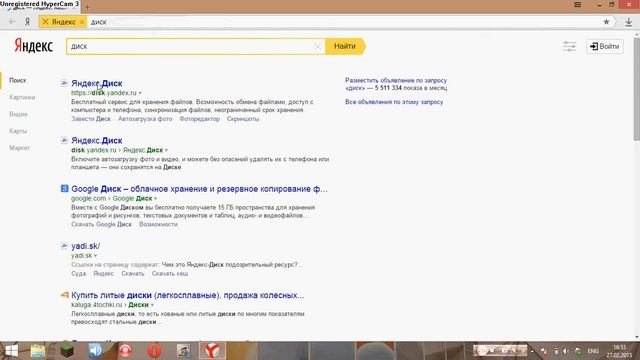640x360 pixels.
Task: Open Windows Start button
Action: click(11, 351)
